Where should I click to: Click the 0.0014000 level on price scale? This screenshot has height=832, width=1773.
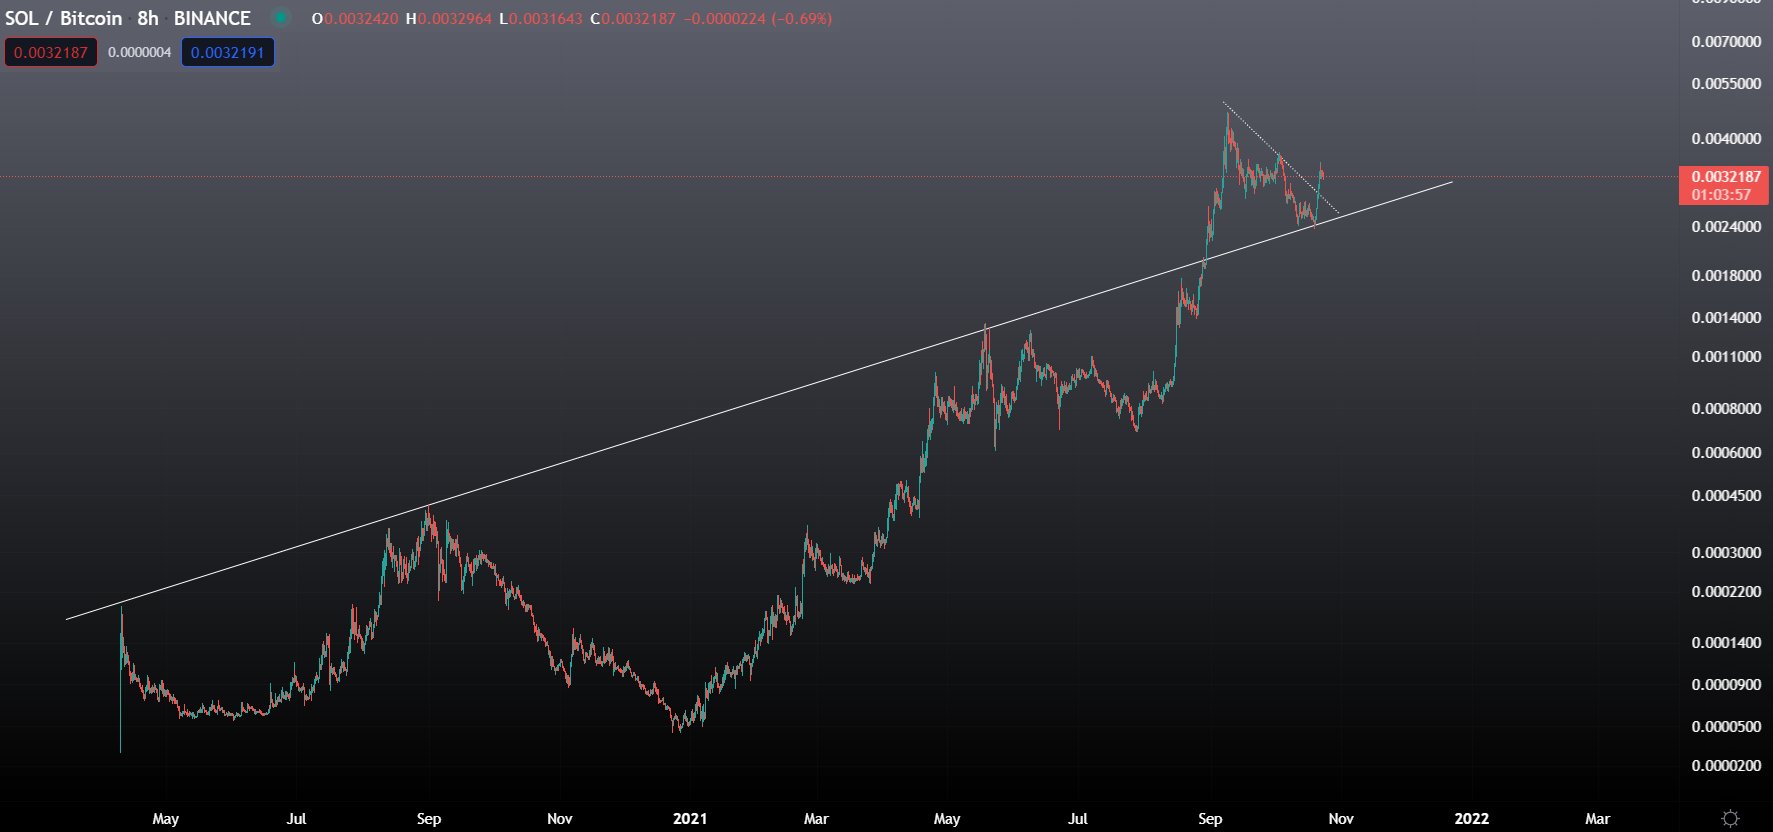(1726, 317)
